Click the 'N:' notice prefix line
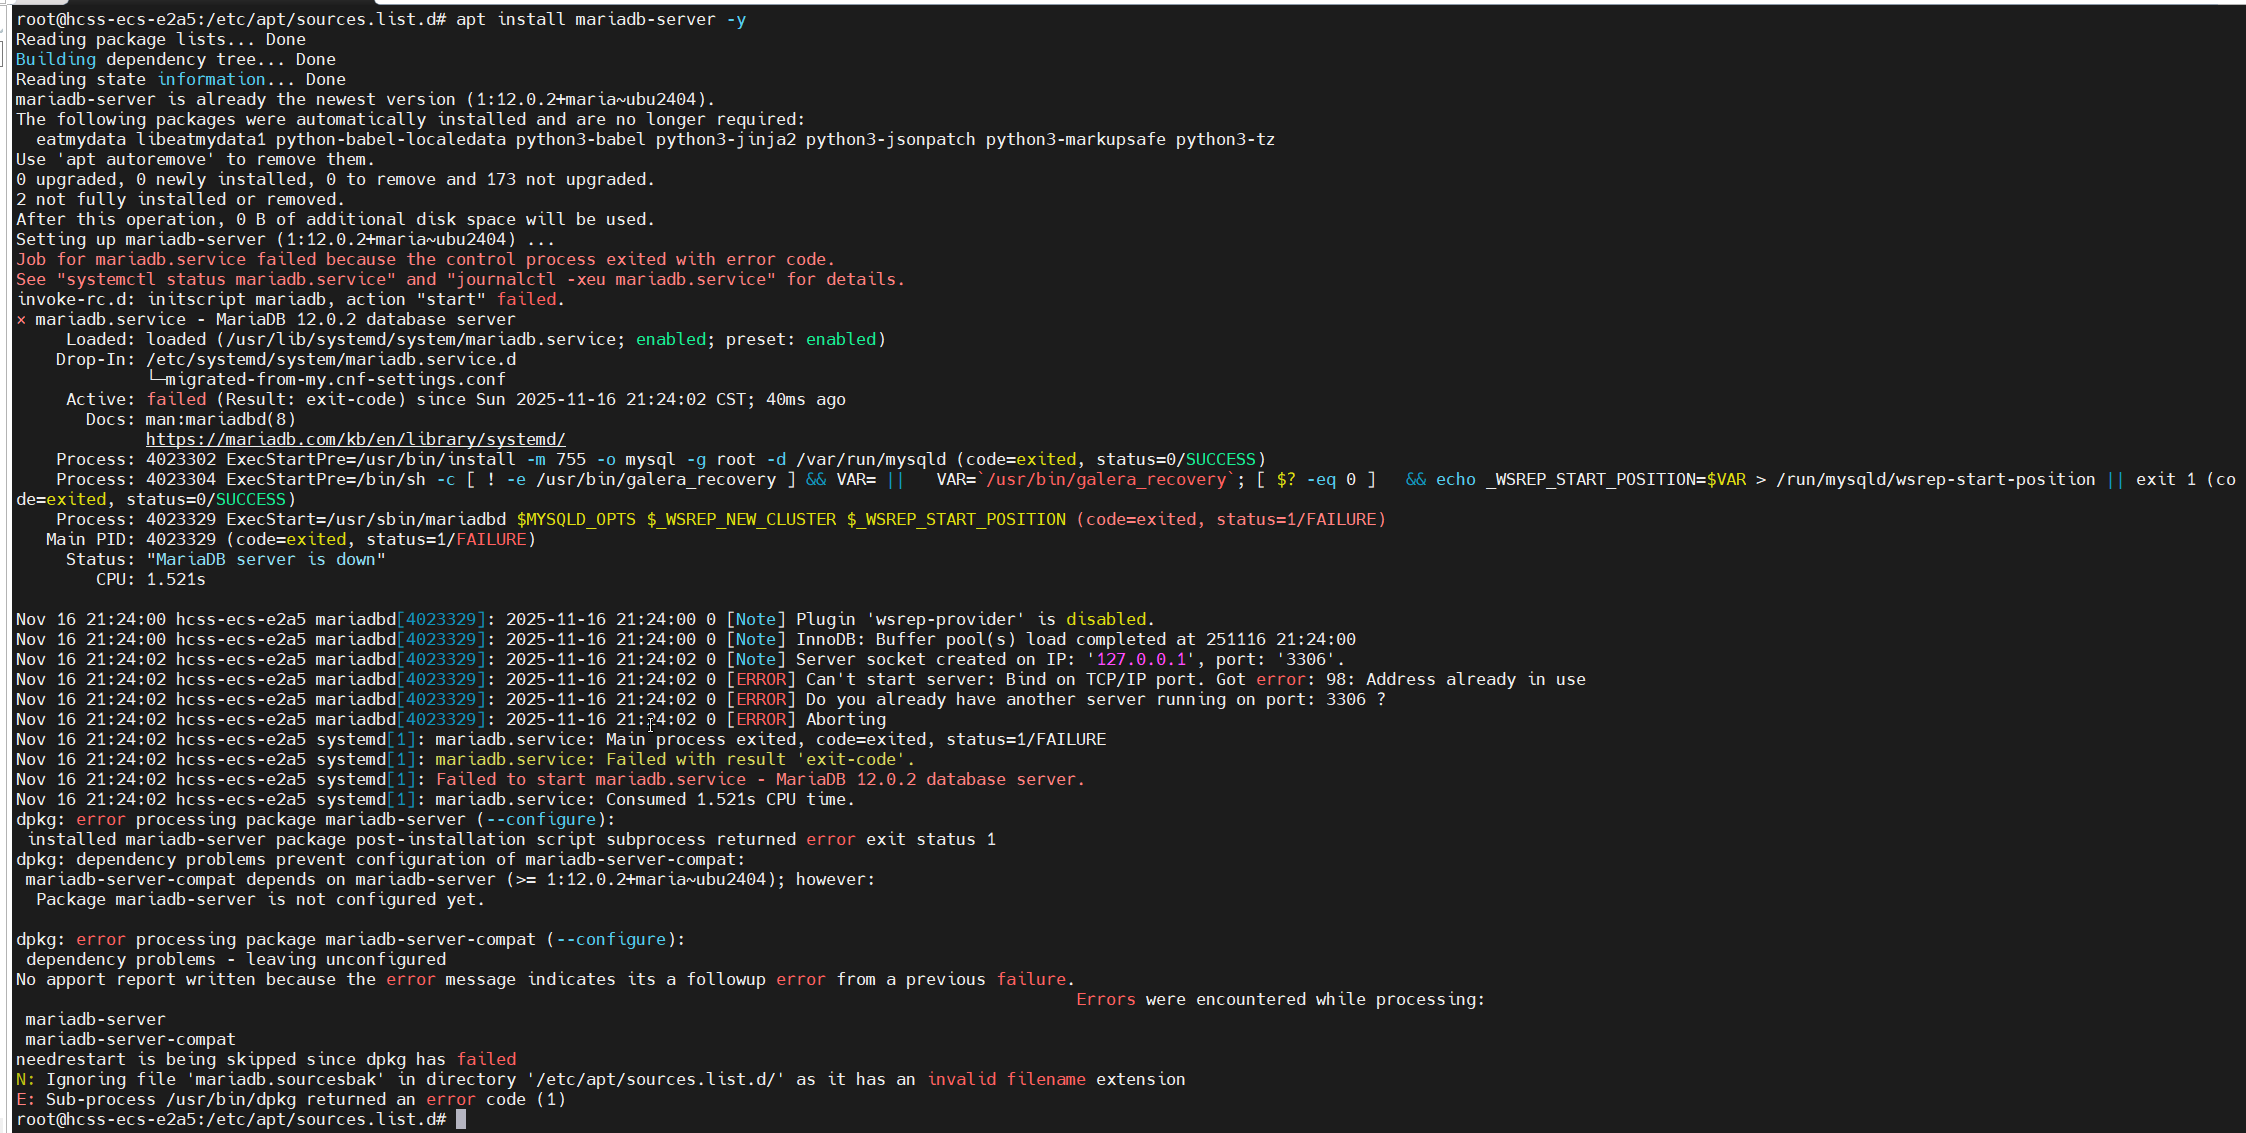Image resolution: width=2246 pixels, height=1133 pixels. coord(25,1079)
